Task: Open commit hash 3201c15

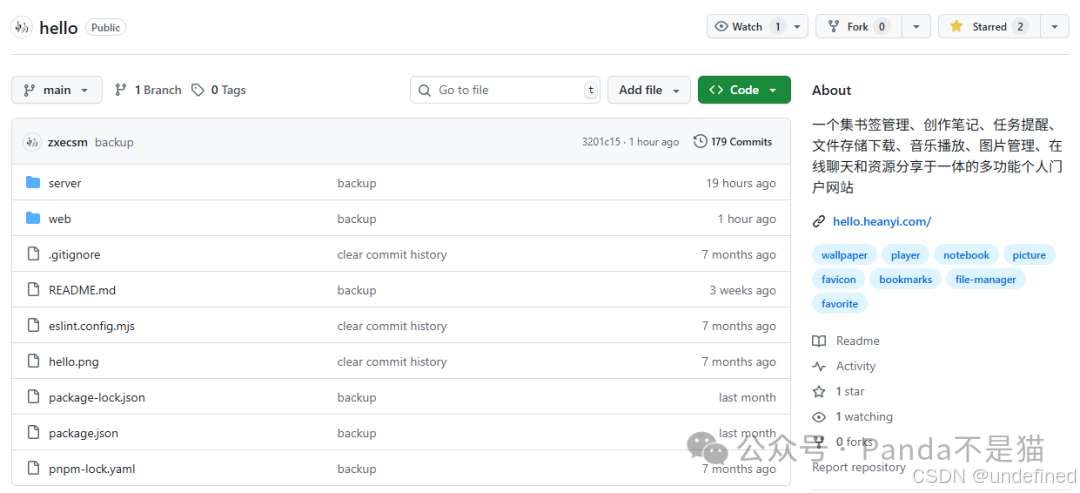Action: 601,142
